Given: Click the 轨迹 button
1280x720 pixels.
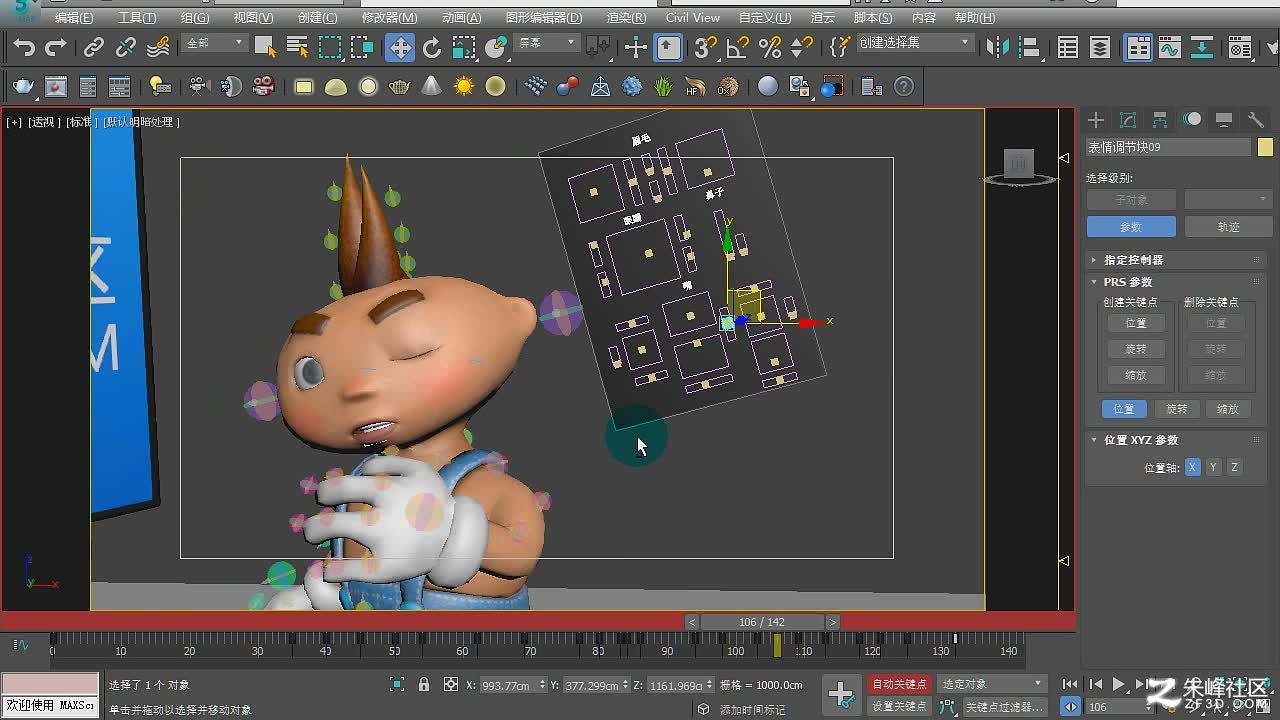Looking at the screenshot, I should (x=1228, y=227).
